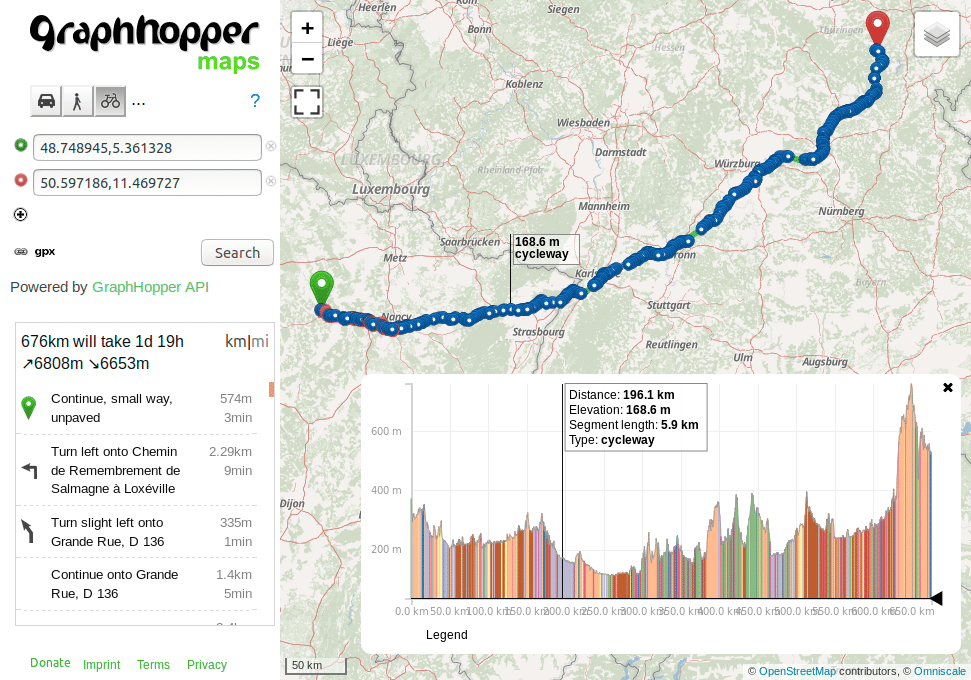Enter fullscreen map view

click(307, 101)
